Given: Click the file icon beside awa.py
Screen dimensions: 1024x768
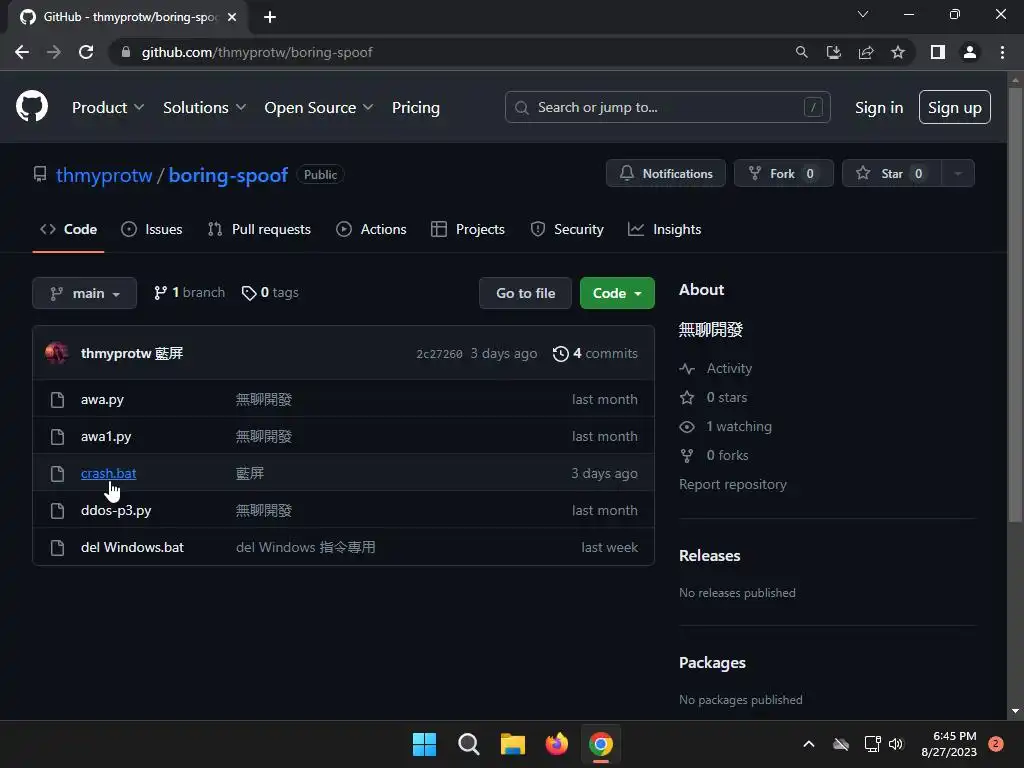Looking at the screenshot, I should pos(57,400).
